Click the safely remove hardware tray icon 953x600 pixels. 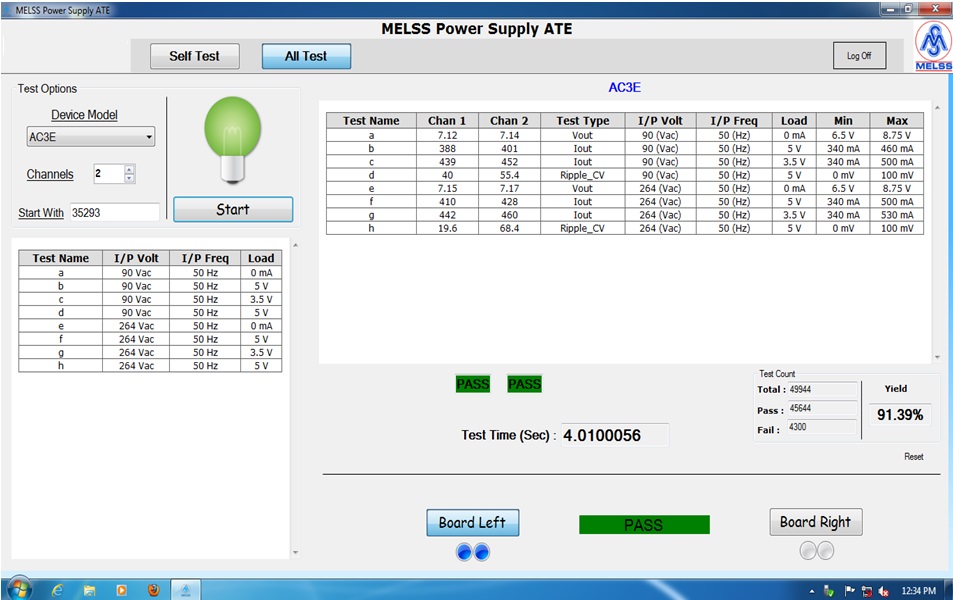coord(829,591)
